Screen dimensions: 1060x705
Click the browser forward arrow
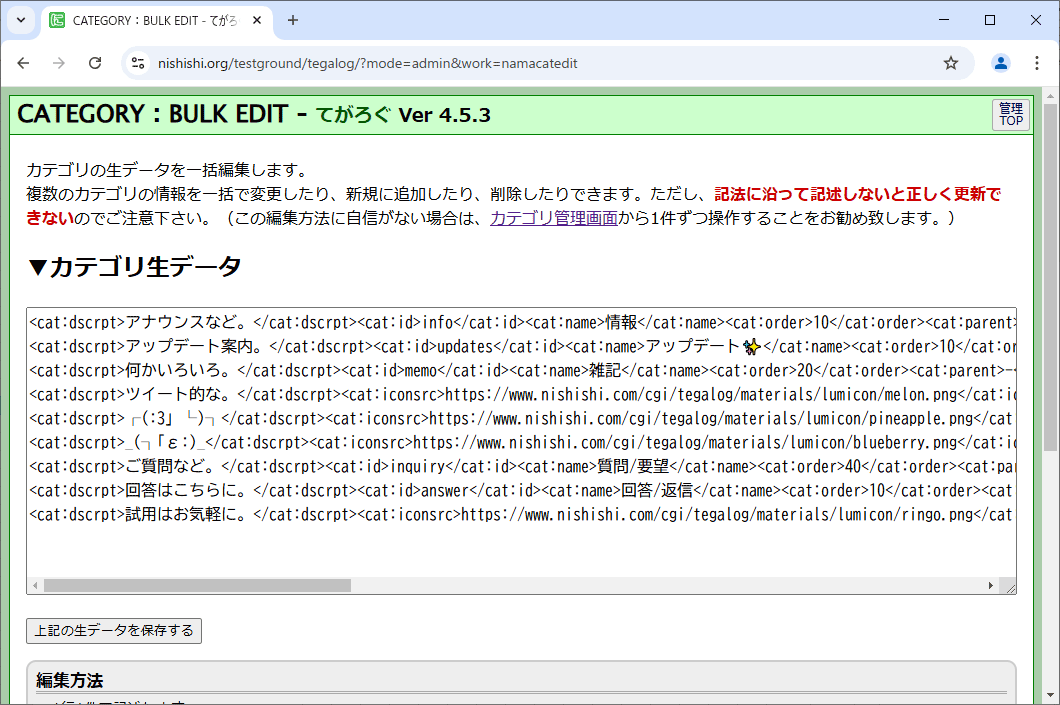tap(59, 63)
